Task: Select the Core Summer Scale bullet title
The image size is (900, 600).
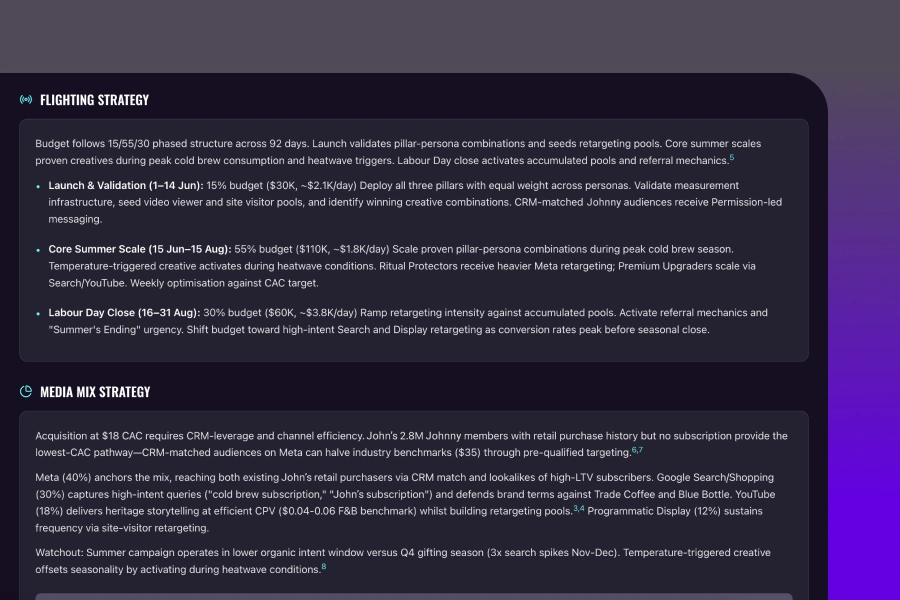Action: 140,249
